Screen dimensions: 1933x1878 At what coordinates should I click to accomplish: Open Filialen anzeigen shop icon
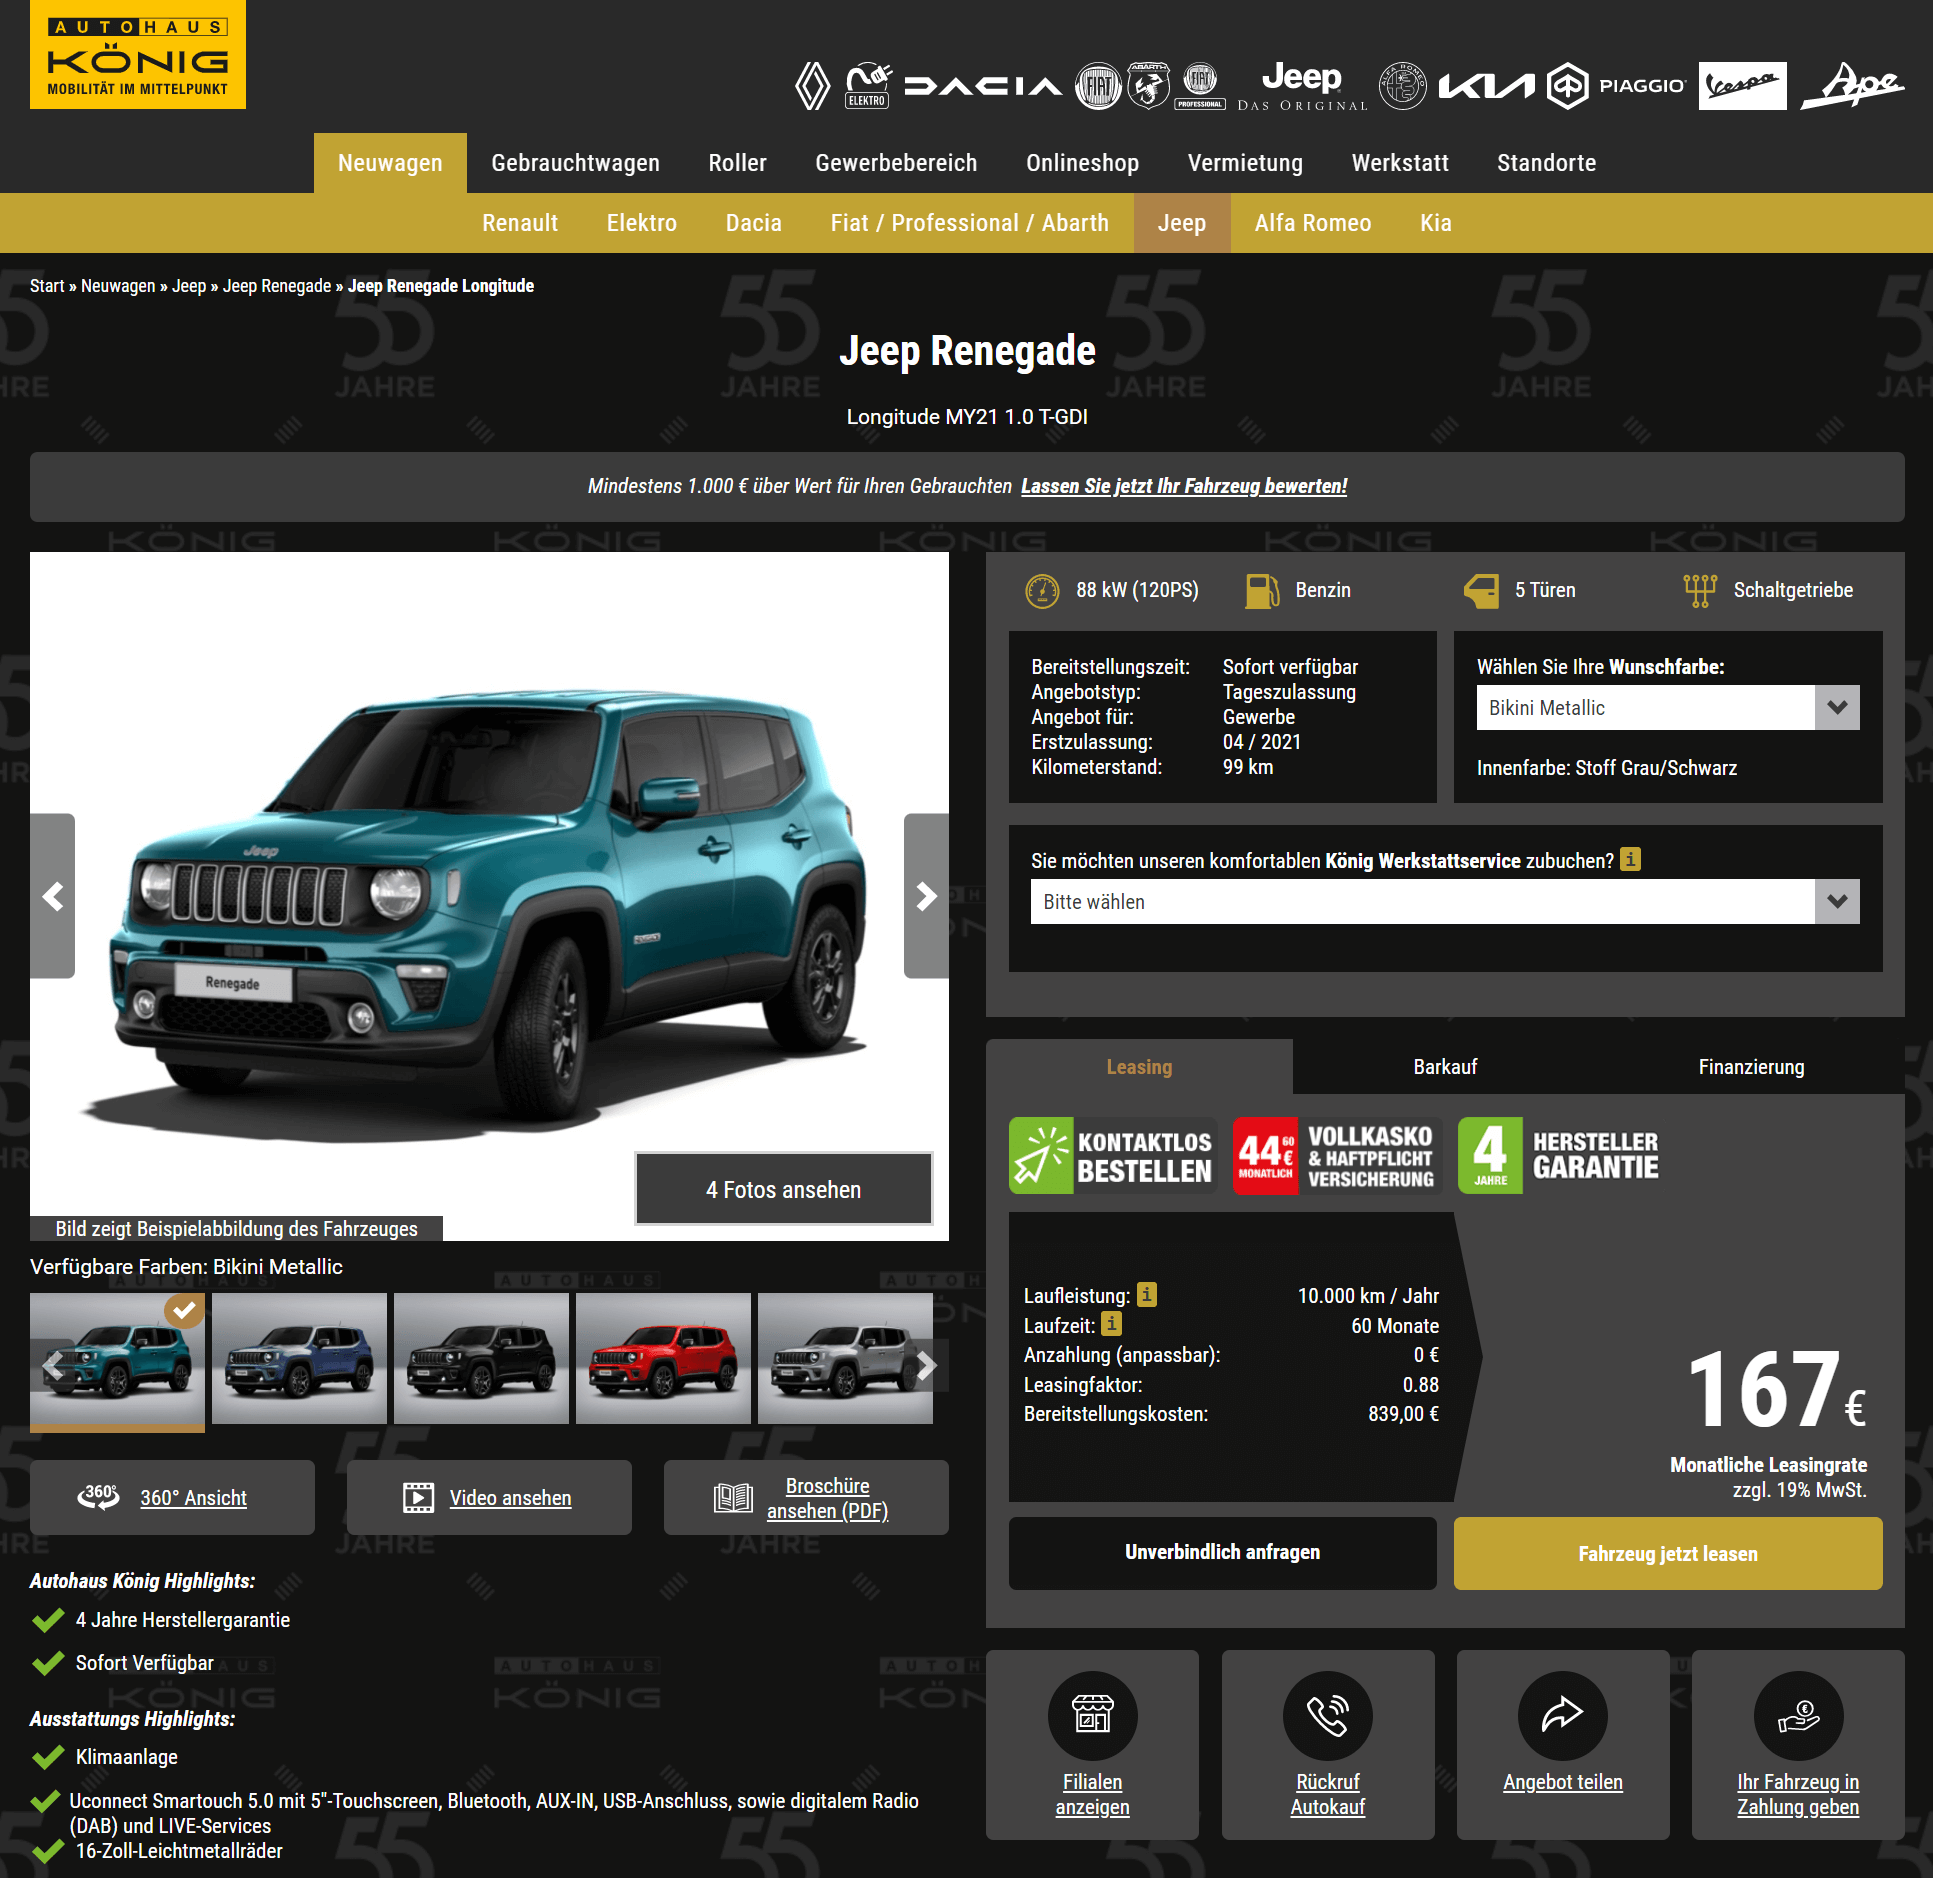(x=1093, y=1716)
